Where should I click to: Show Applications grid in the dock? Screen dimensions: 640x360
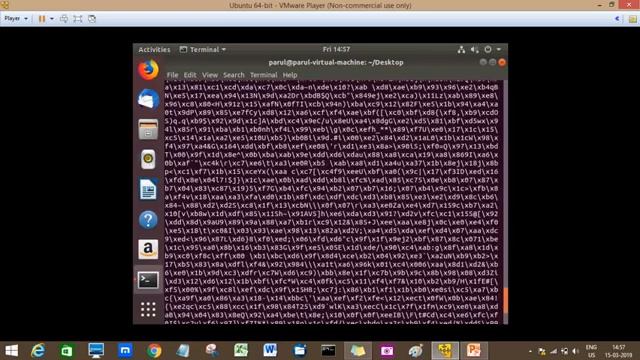(x=148, y=309)
